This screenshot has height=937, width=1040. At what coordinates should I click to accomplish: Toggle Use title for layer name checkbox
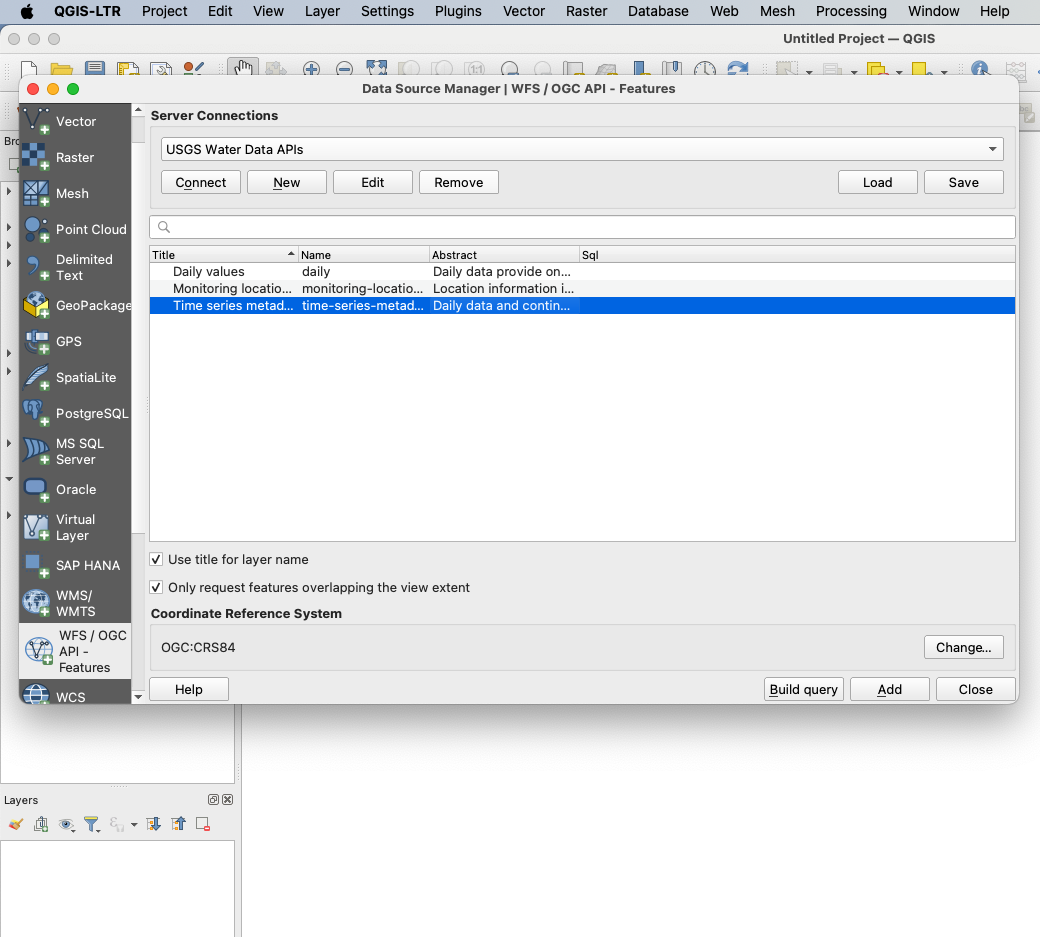coord(156,559)
